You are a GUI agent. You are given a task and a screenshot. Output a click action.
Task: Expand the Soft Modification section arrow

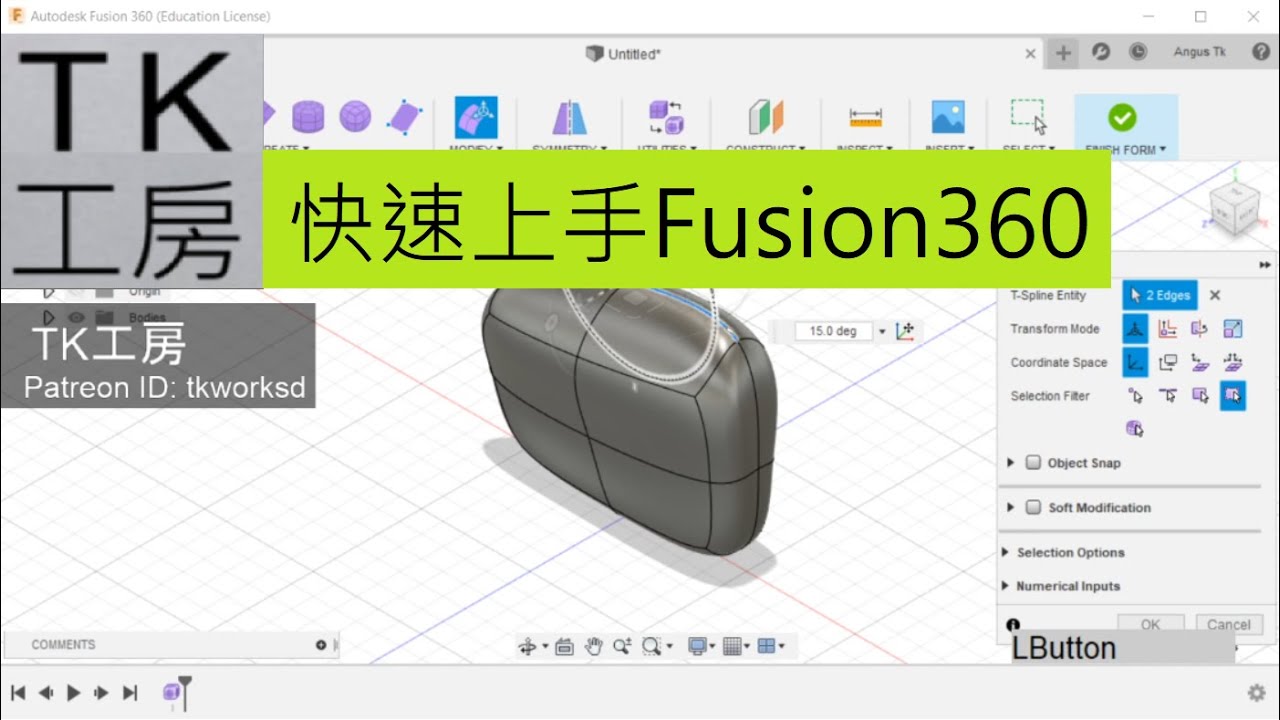pyautogui.click(x=1010, y=507)
